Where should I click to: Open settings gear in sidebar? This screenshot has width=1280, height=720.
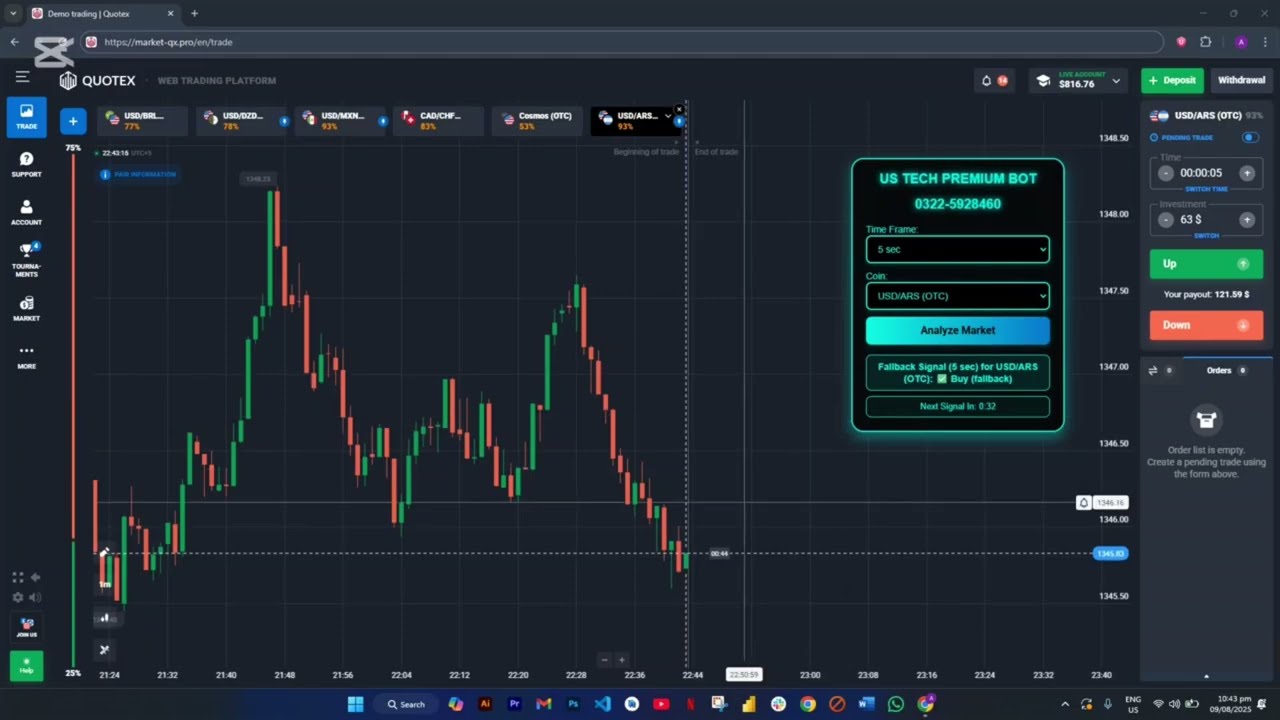click(x=17, y=597)
